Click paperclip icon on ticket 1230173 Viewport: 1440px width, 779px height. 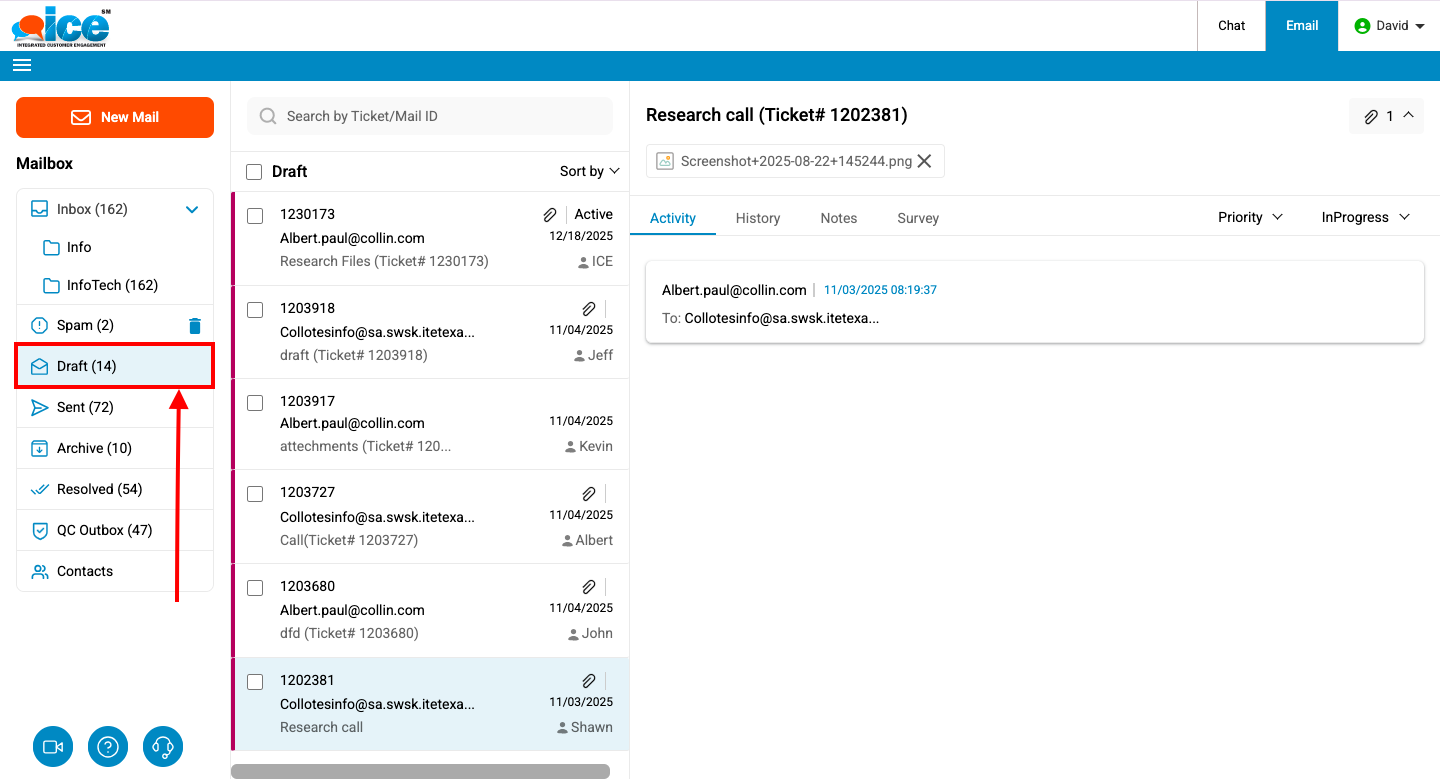[550, 215]
